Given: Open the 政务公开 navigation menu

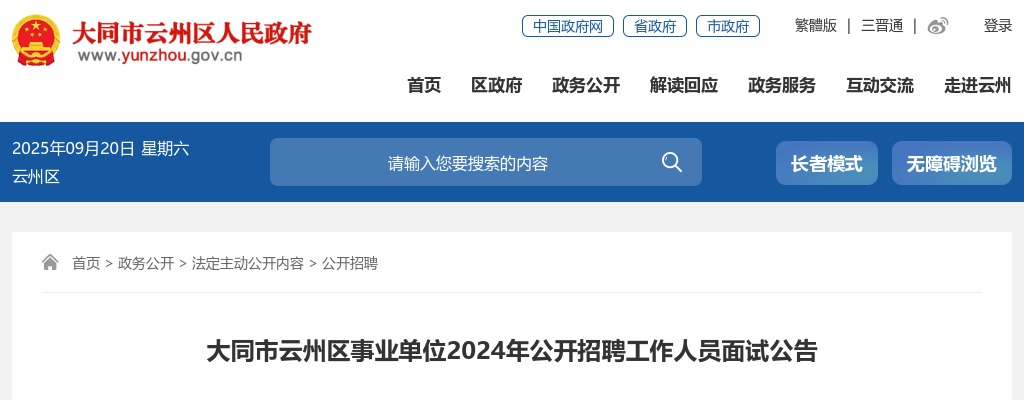Looking at the screenshot, I should pos(586,85).
